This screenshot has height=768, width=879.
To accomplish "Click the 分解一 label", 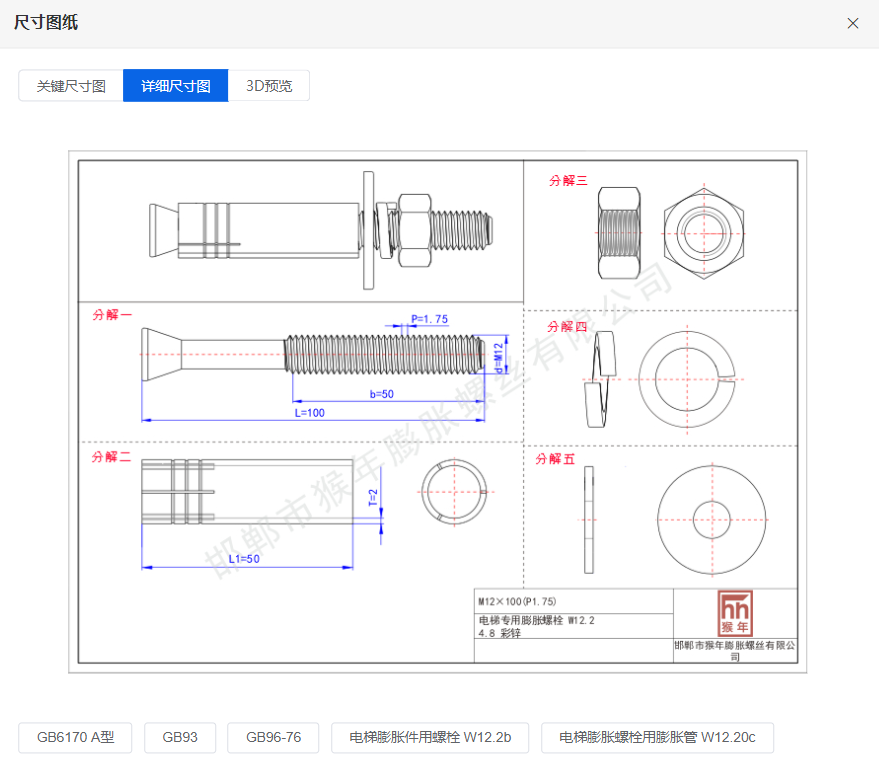I will (x=112, y=314).
